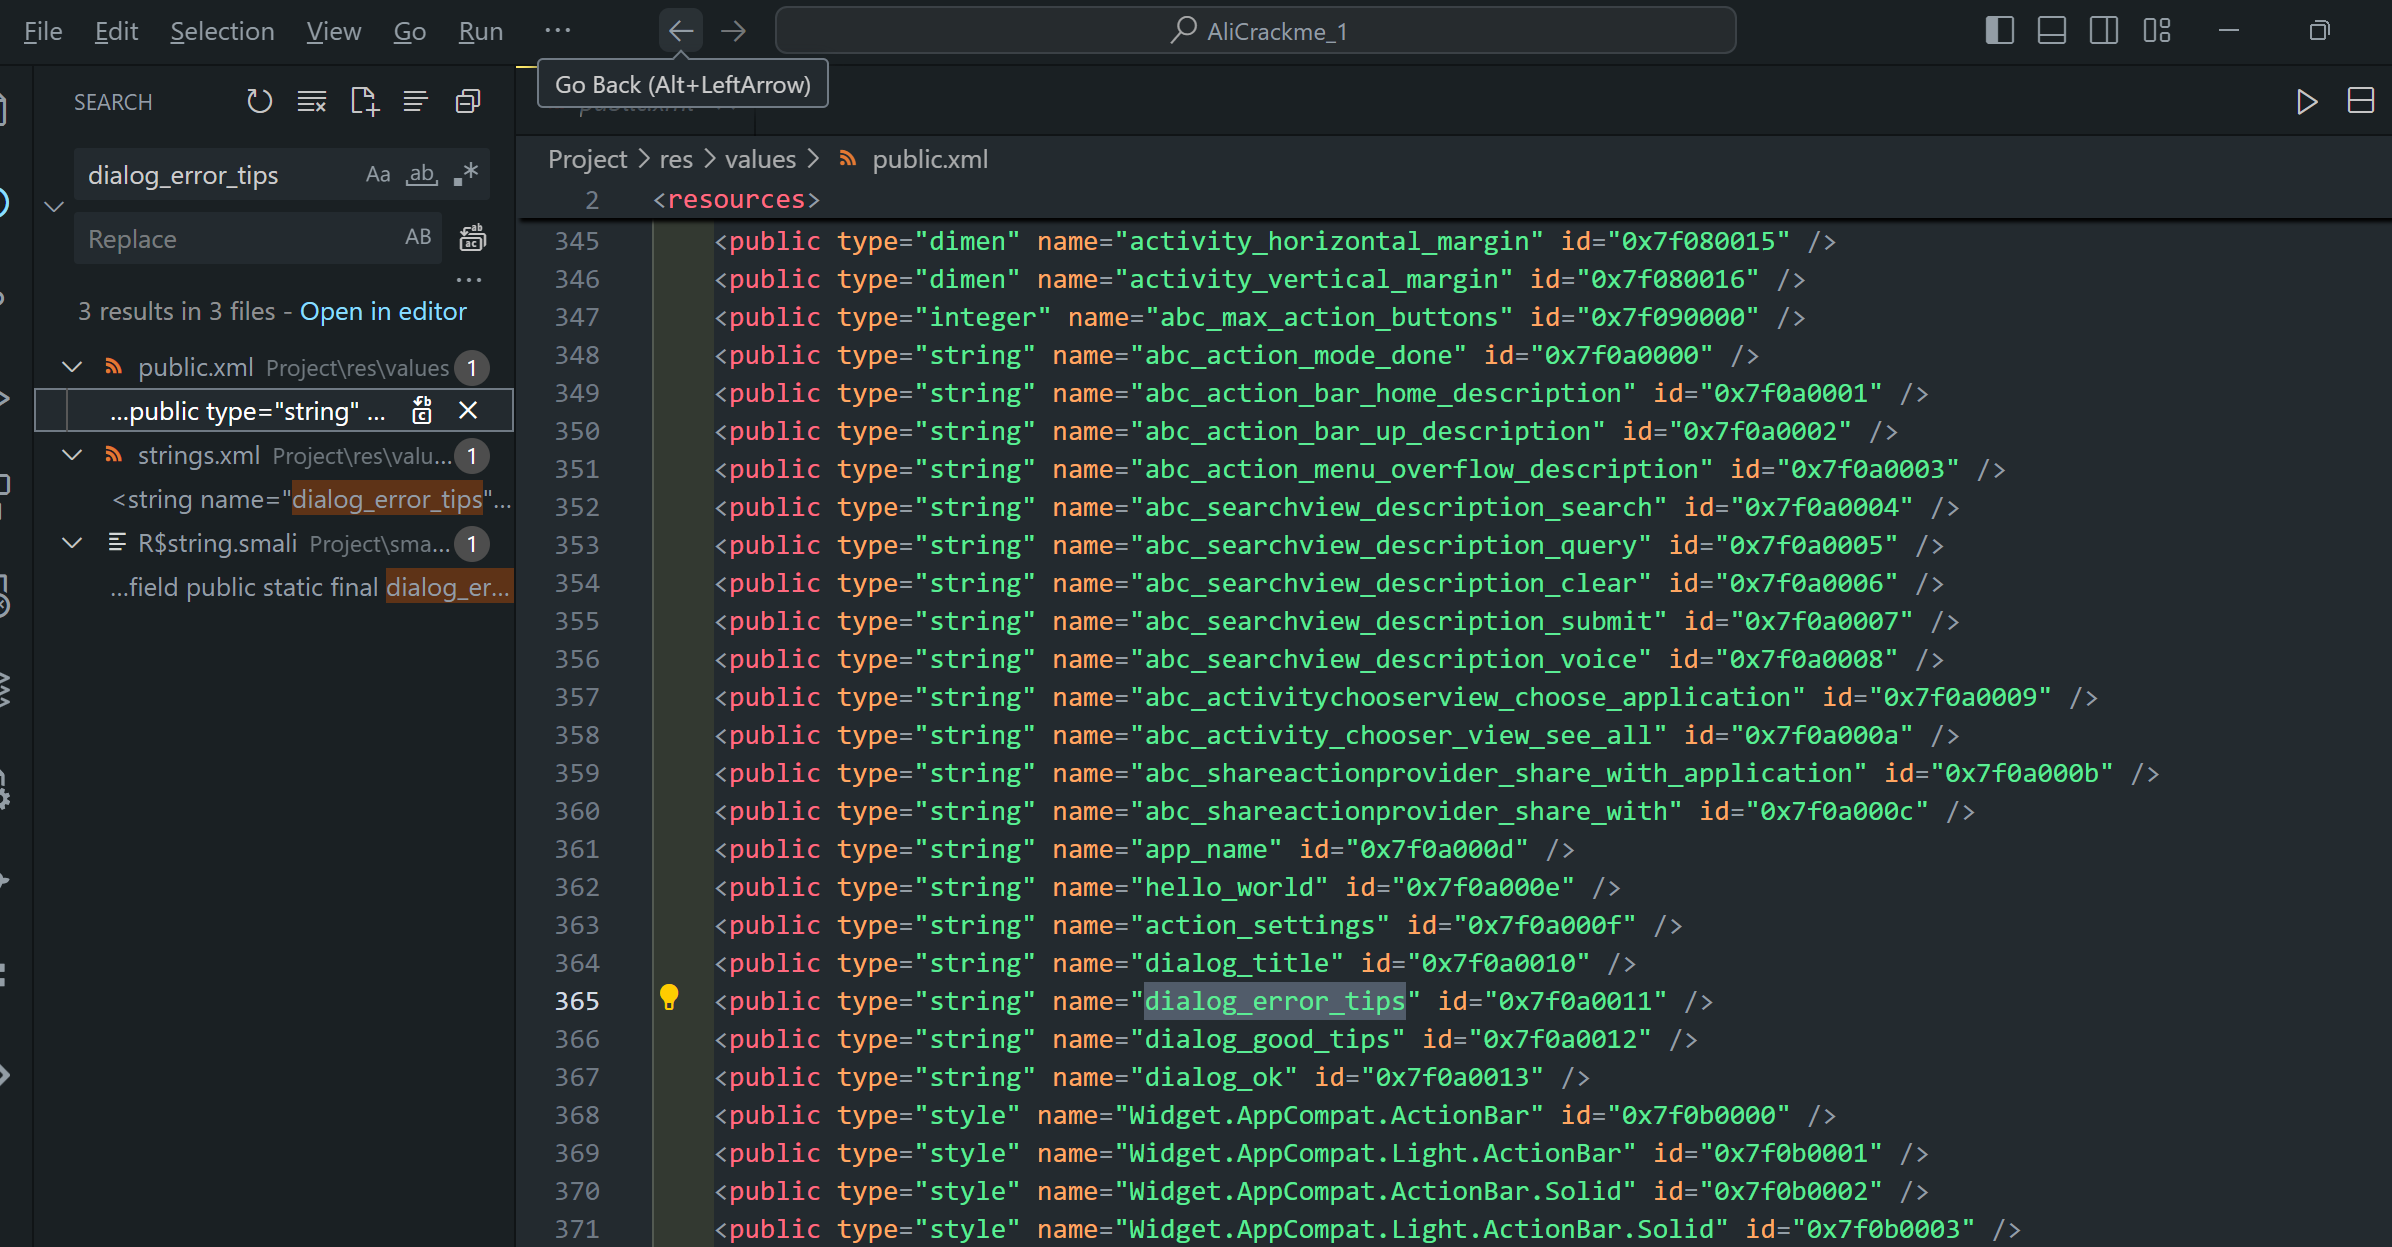Screen dimensions: 2392x1247
Task: Collapse public.xml search result group
Action: pos(72,367)
